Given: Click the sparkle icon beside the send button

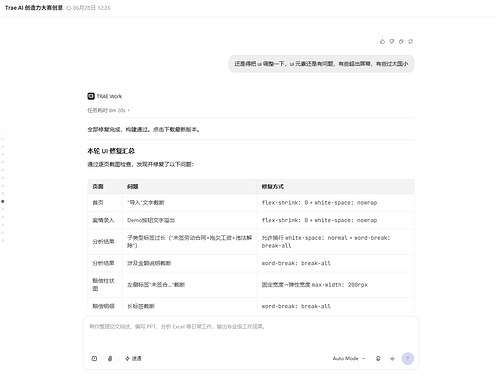Looking at the screenshot, I should (x=392, y=359).
